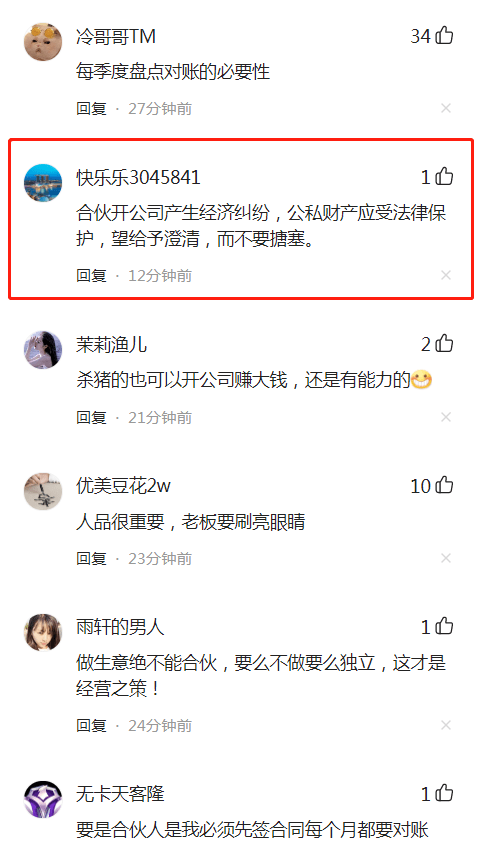Viewport: 482px width, 853px height.
Task: Dismiss 冷哥哥TM's comment with the X
Action: click(446, 108)
